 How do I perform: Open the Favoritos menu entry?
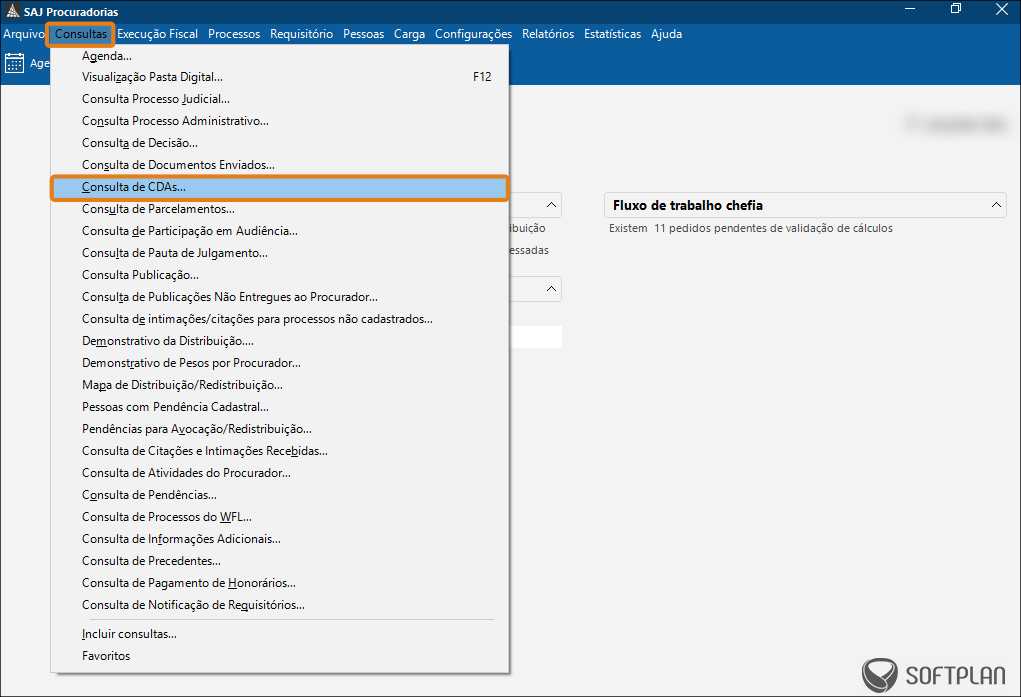pyautogui.click(x=280, y=656)
